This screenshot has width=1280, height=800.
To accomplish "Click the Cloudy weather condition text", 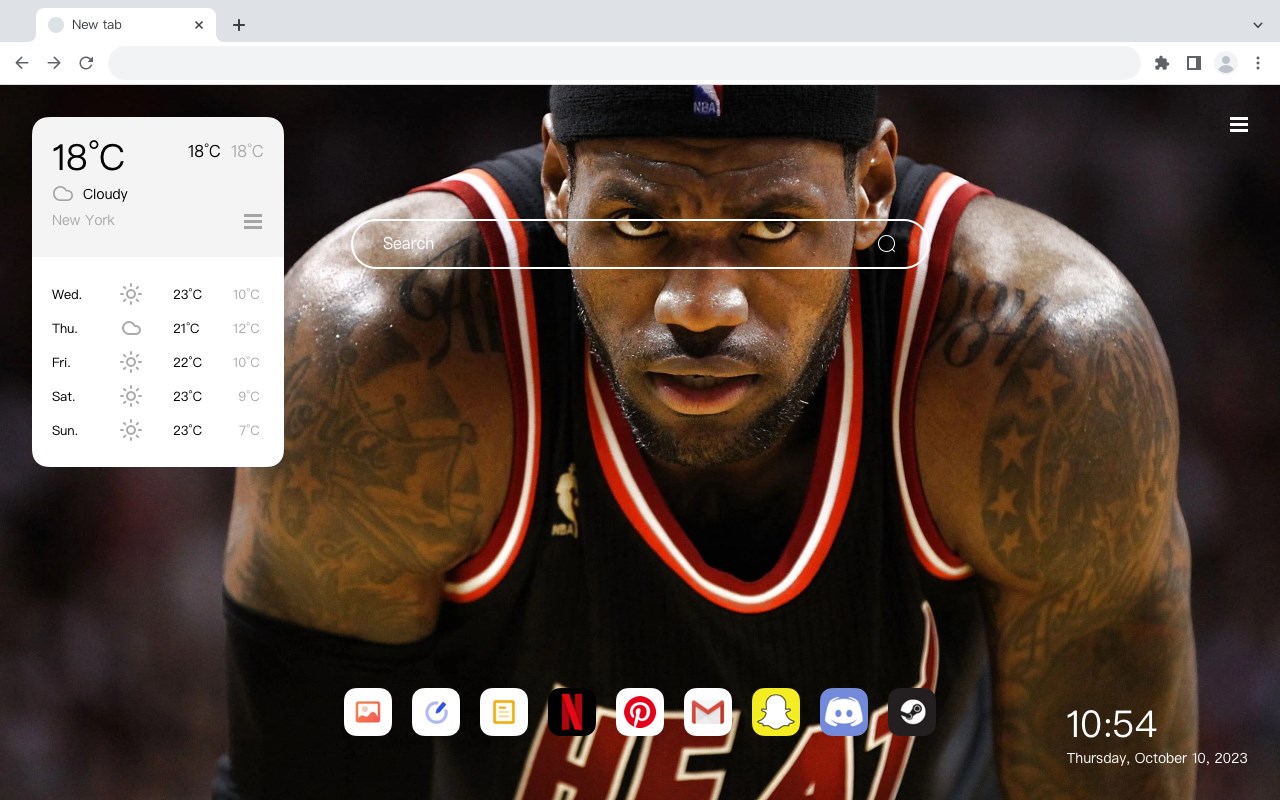I will [105, 194].
